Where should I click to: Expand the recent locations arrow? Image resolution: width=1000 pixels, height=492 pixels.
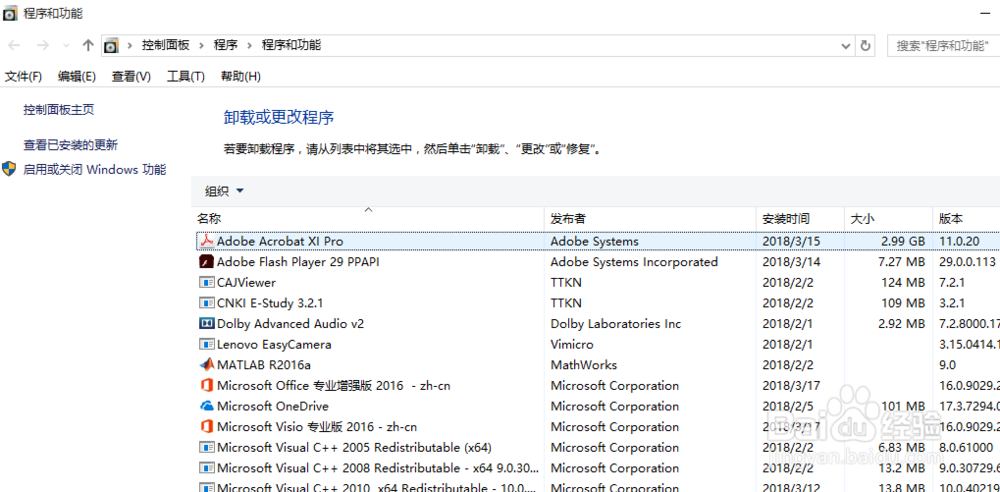tap(66, 45)
